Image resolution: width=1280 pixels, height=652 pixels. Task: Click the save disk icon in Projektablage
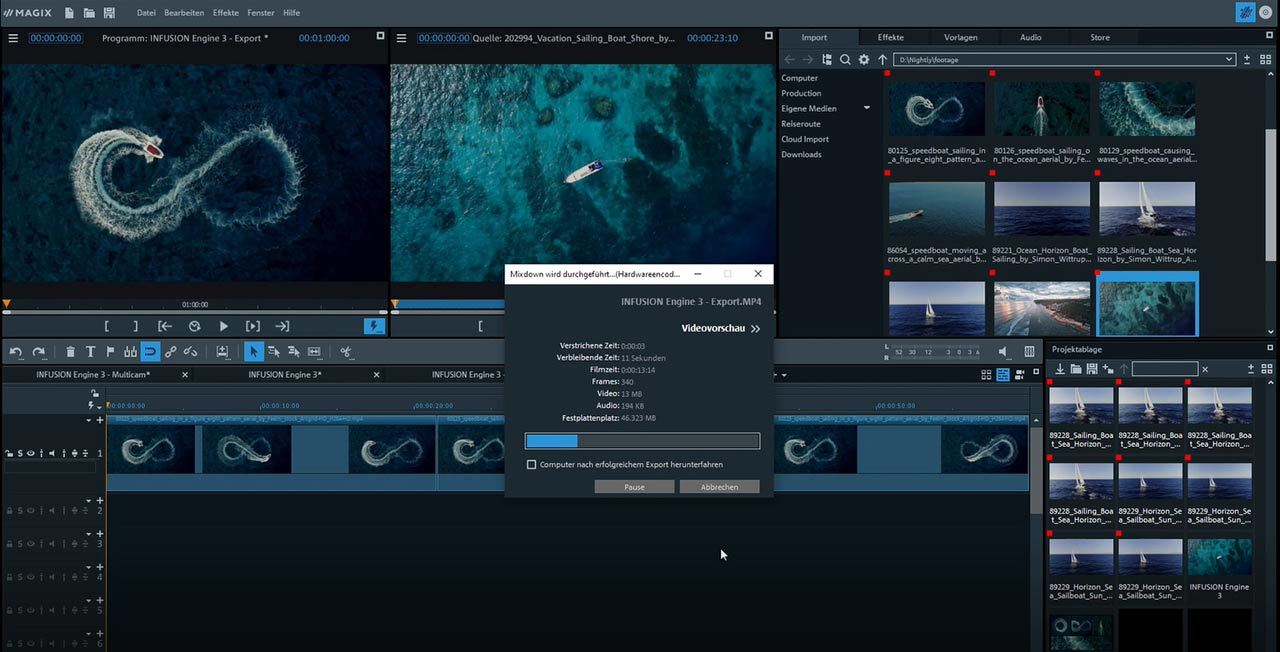tap(1092, 369)
